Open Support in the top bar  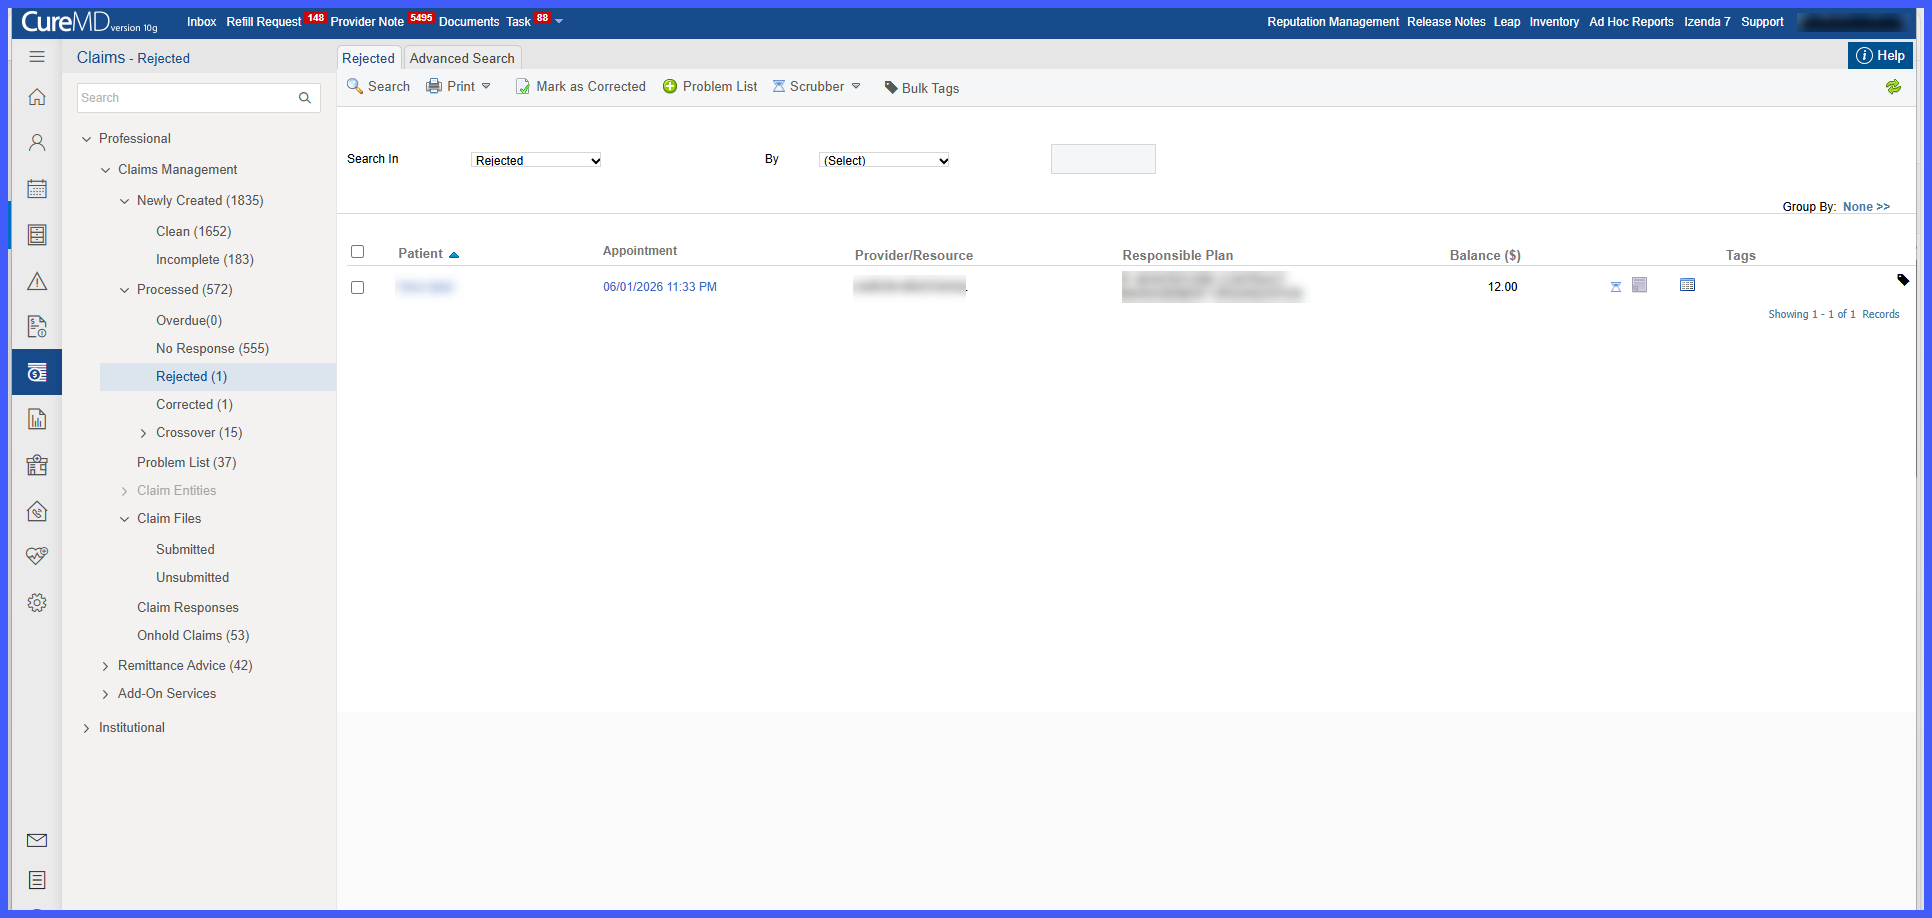click(1762, 22)
